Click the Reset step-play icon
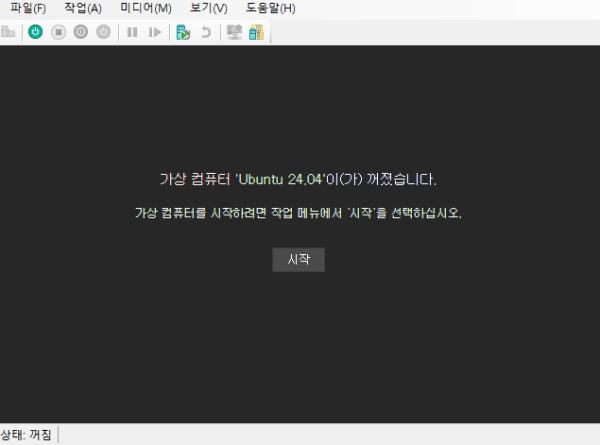The image size is (600, 445). pos(155,32)
